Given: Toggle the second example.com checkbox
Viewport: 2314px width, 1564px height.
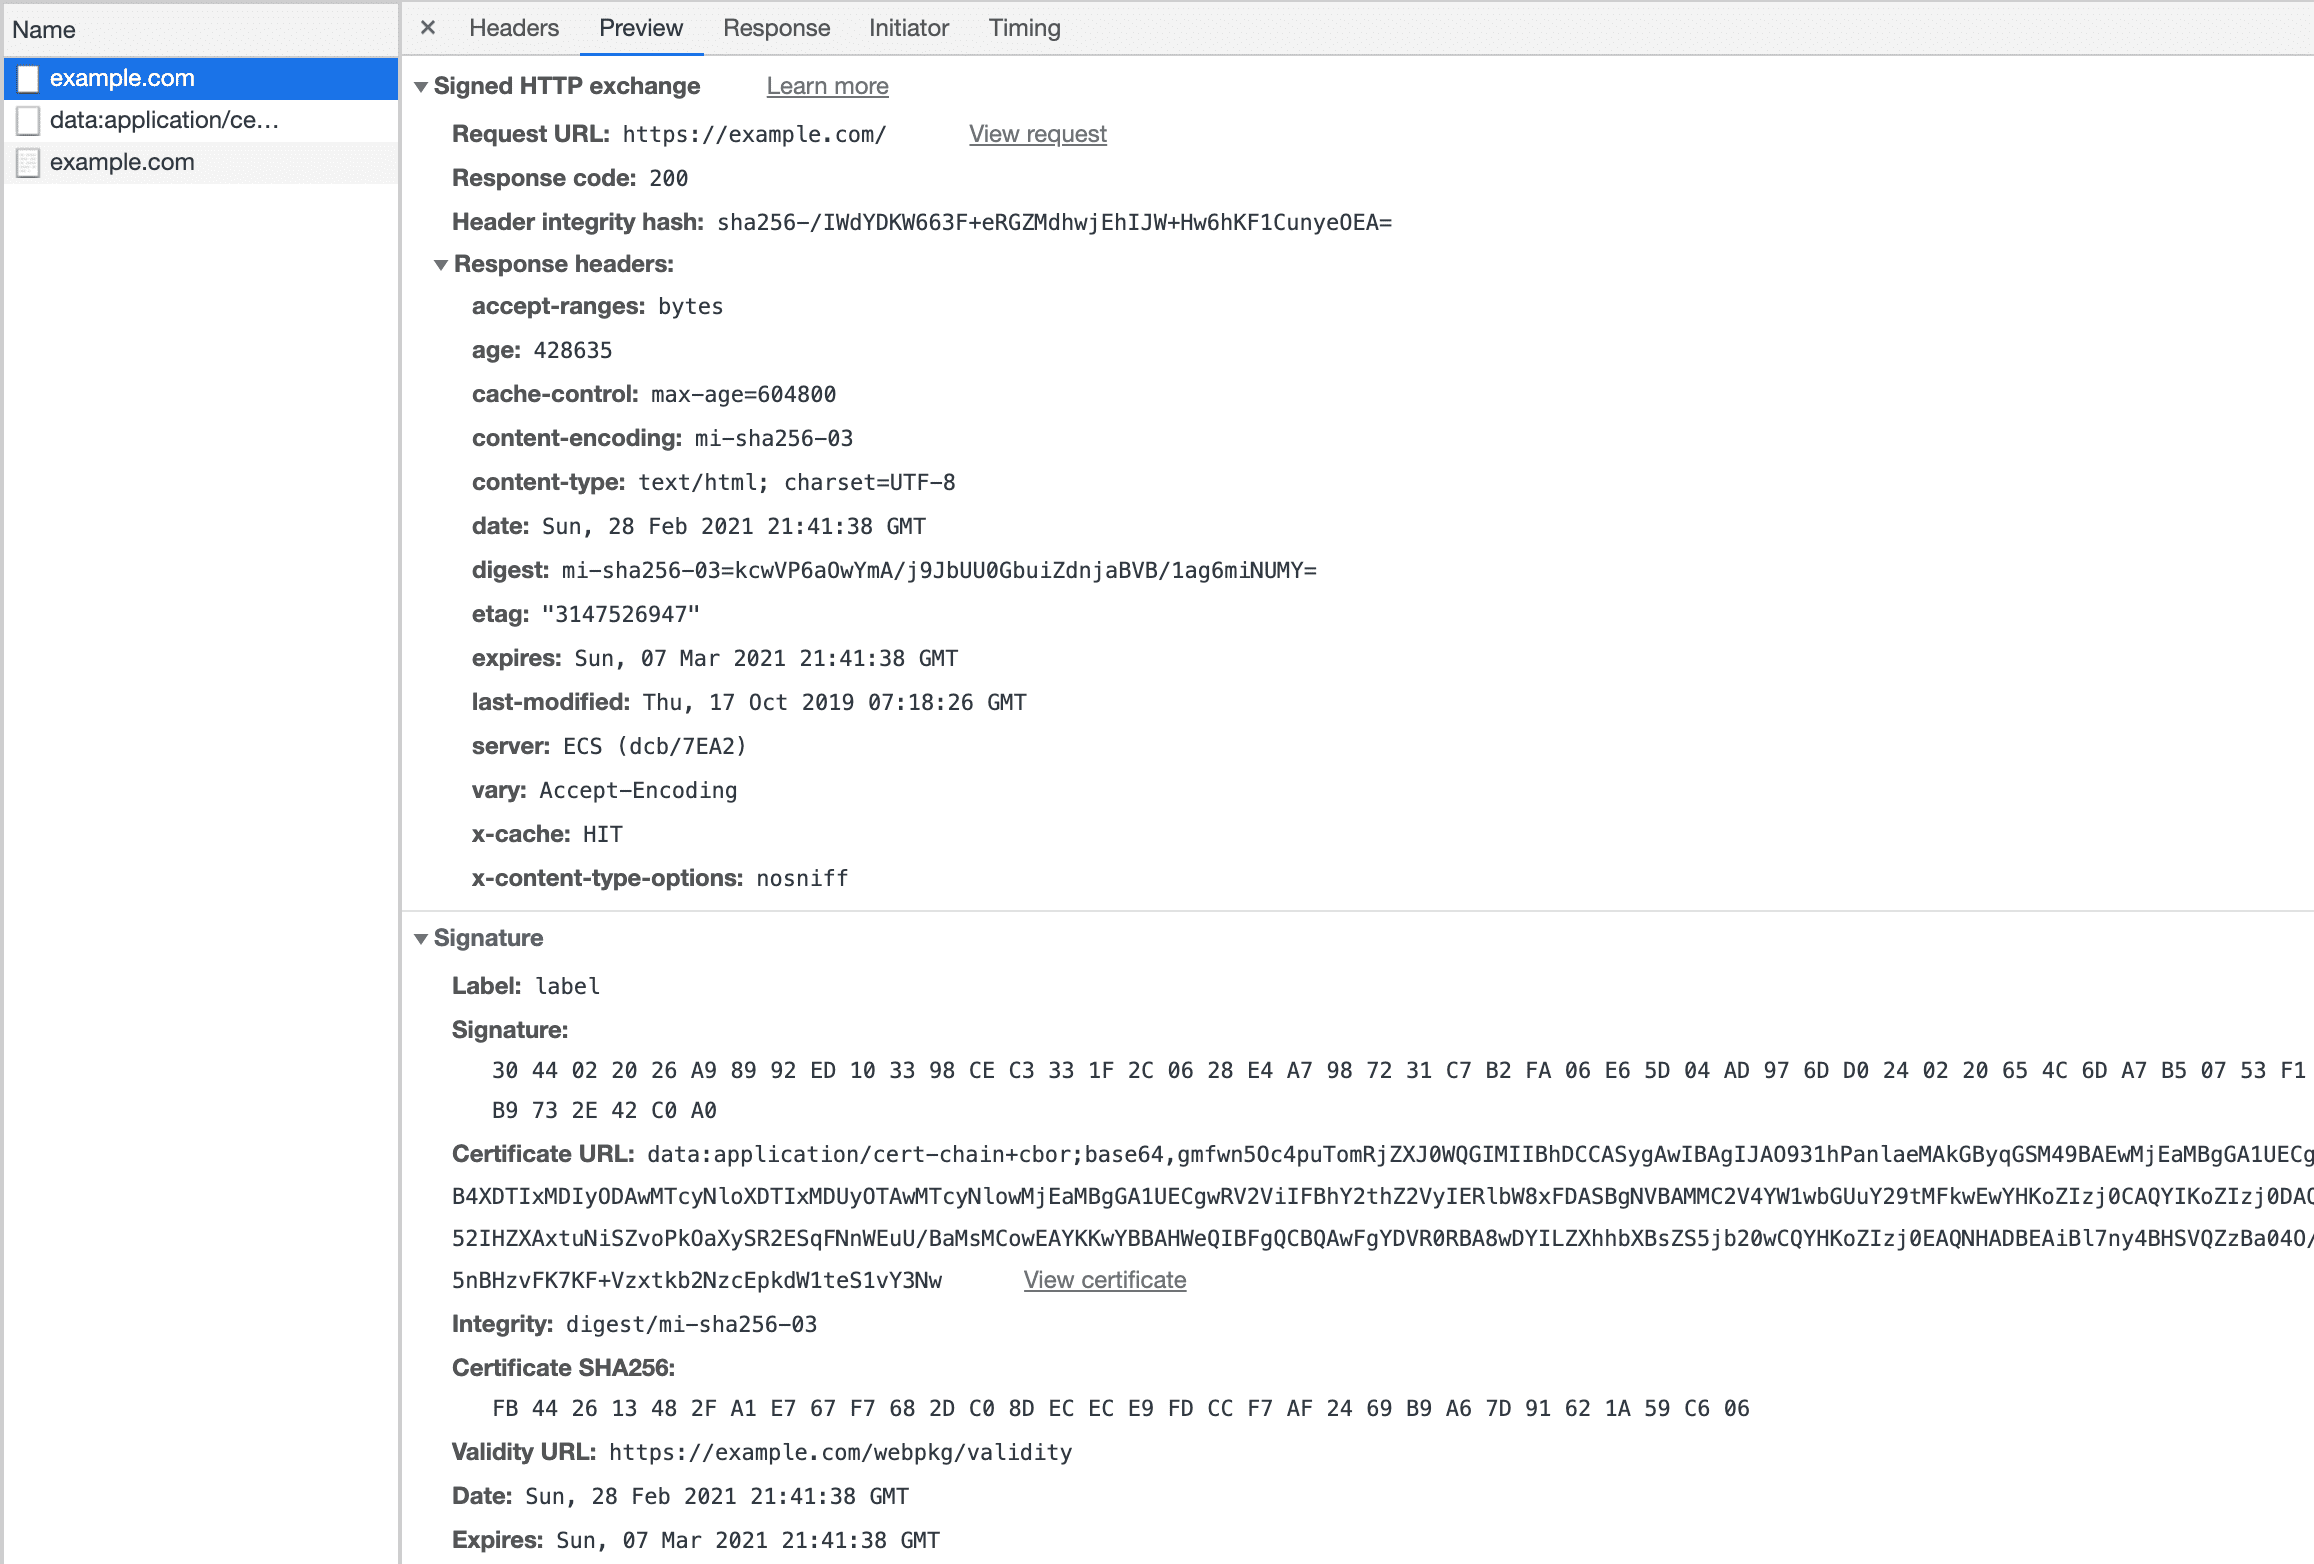Looking at the screenshot, I should click(31, 162).
